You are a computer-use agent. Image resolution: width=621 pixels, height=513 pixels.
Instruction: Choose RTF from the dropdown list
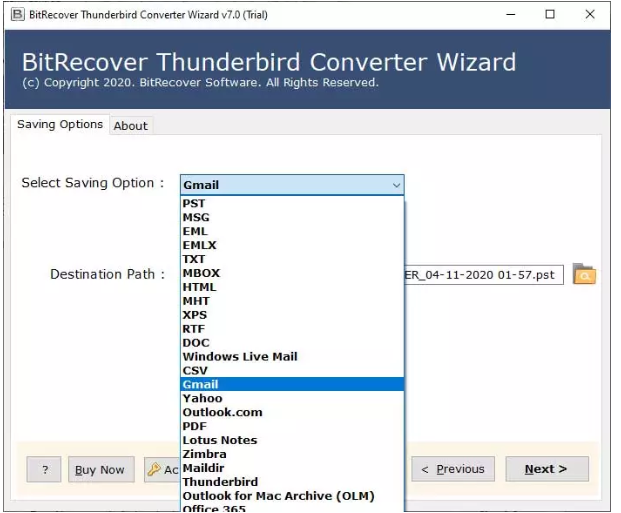click(292, 328)
